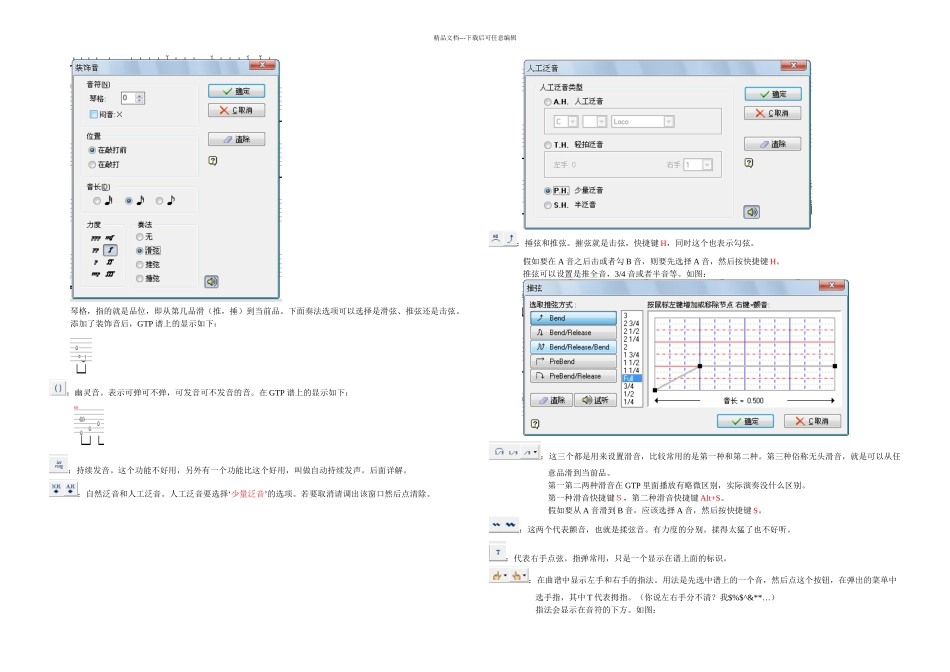
Task: Select 无 under 奏法 options
Action: click(140, 237)
